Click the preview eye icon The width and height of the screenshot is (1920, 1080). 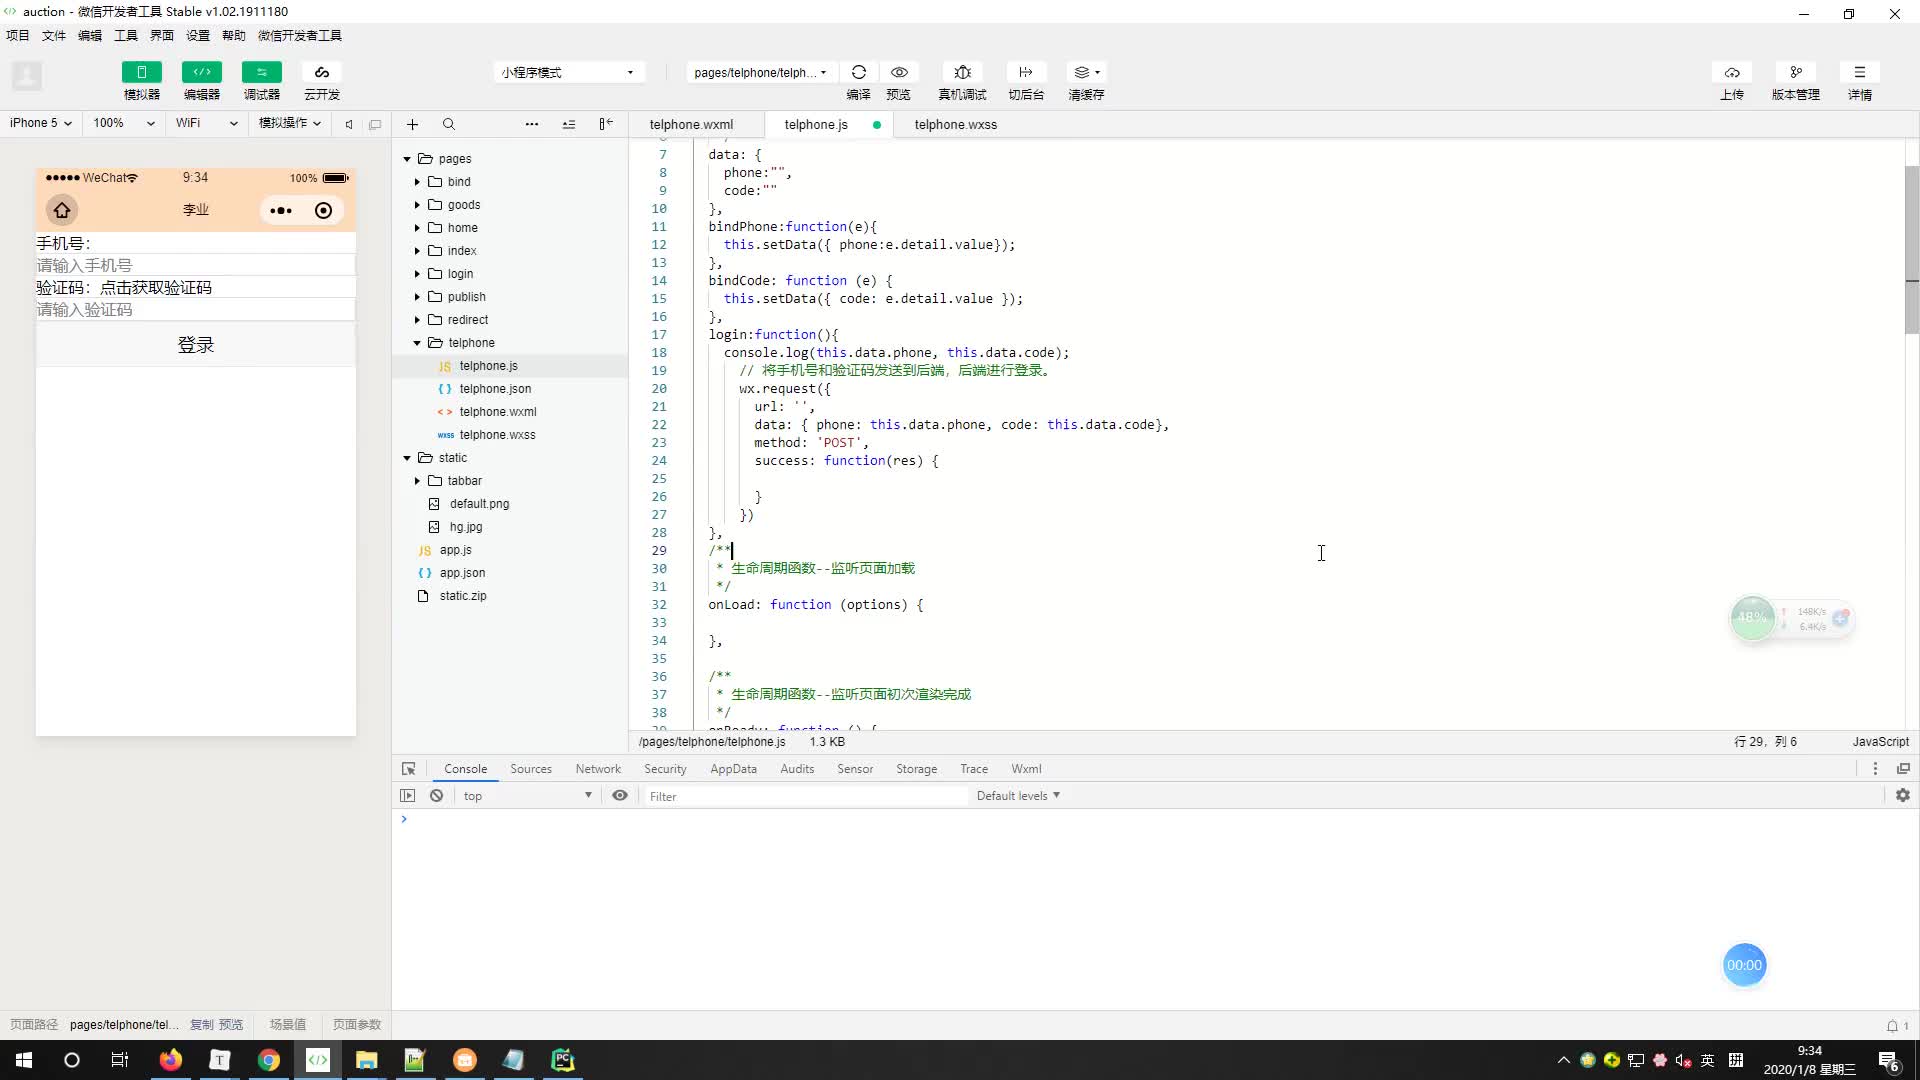click(x=899, y=72)
